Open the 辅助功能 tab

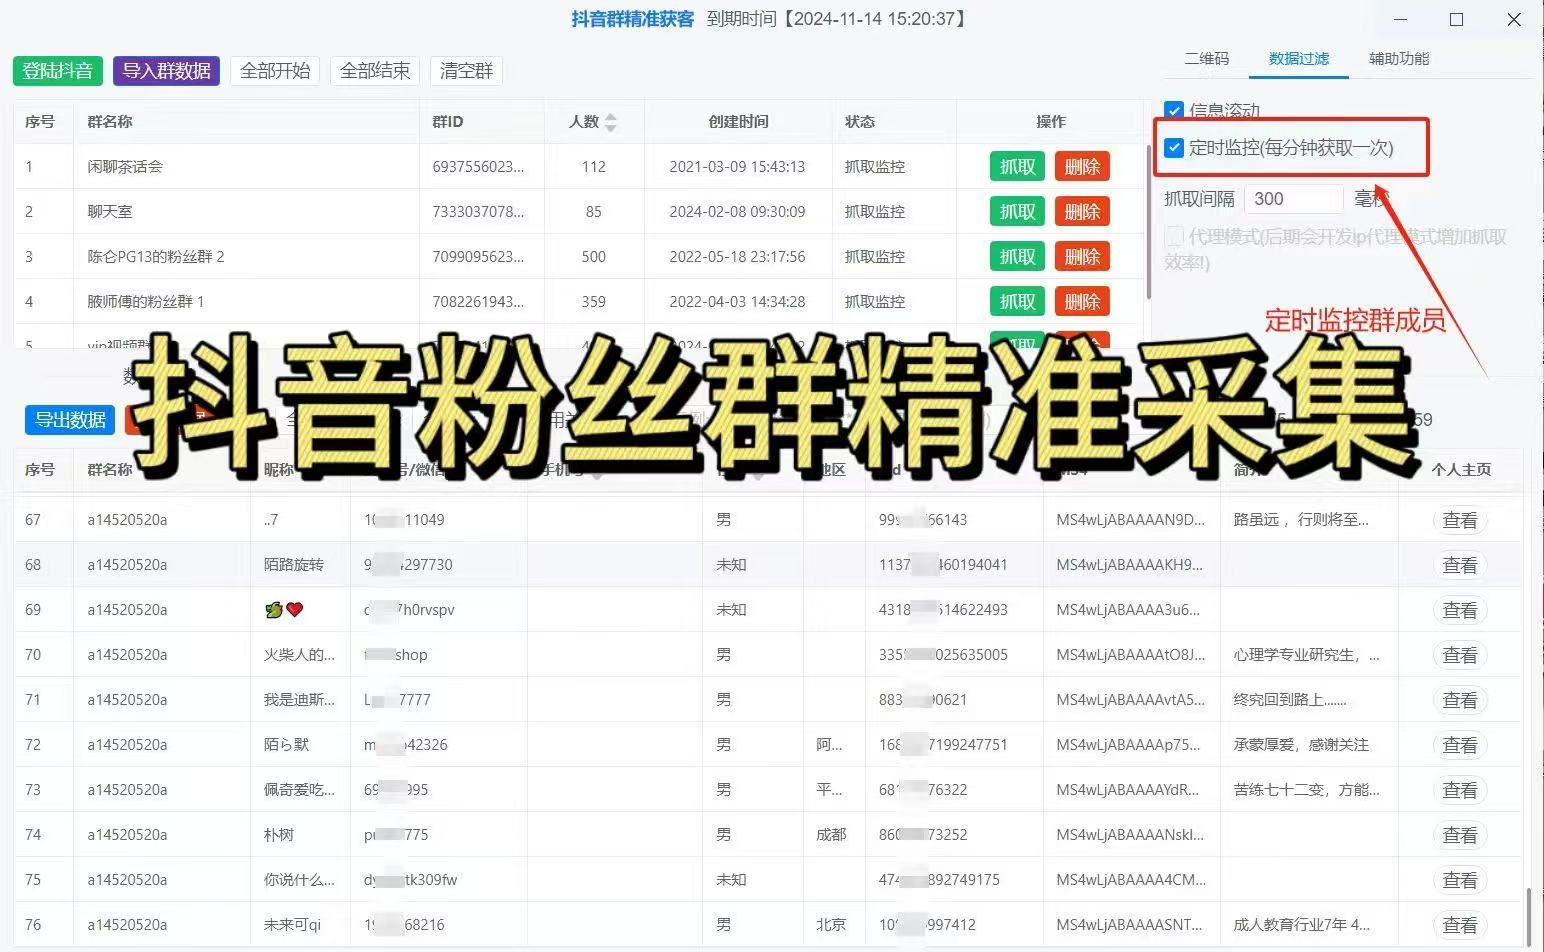click(x=1398, y=59)
